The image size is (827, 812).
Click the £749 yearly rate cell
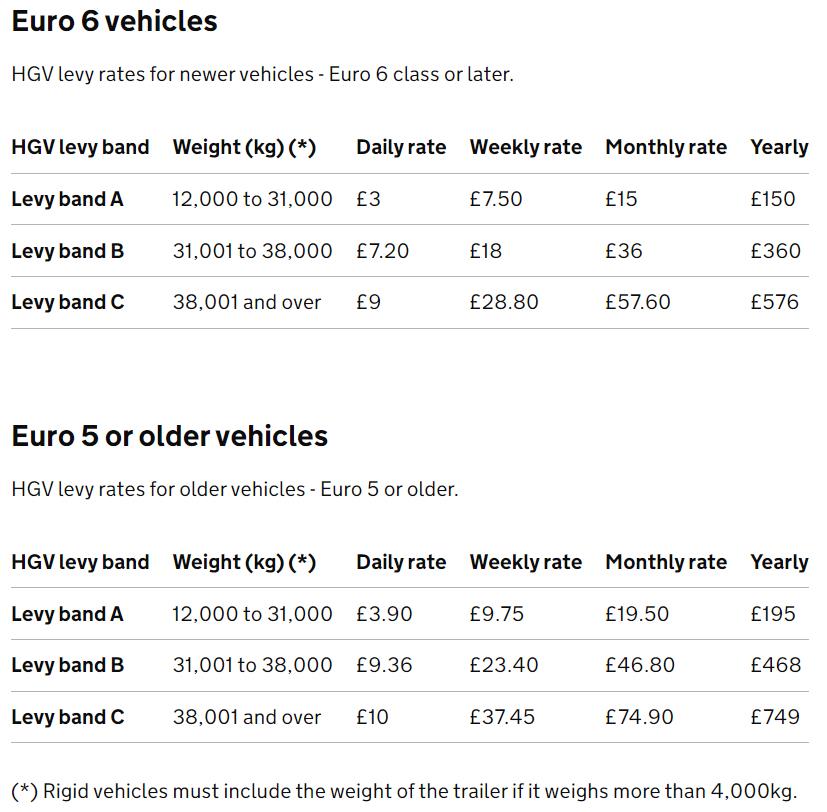coord(775,717)
